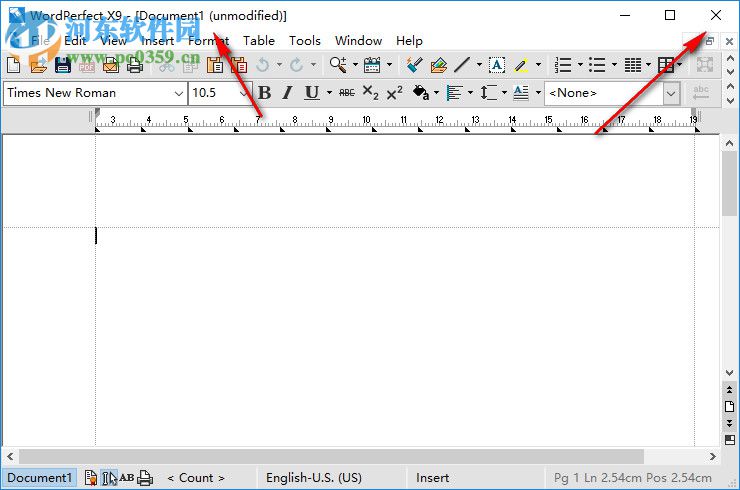Open the Table menu
Screen dimensions: 740x490
pyautogui.click(x=259, y=41)
